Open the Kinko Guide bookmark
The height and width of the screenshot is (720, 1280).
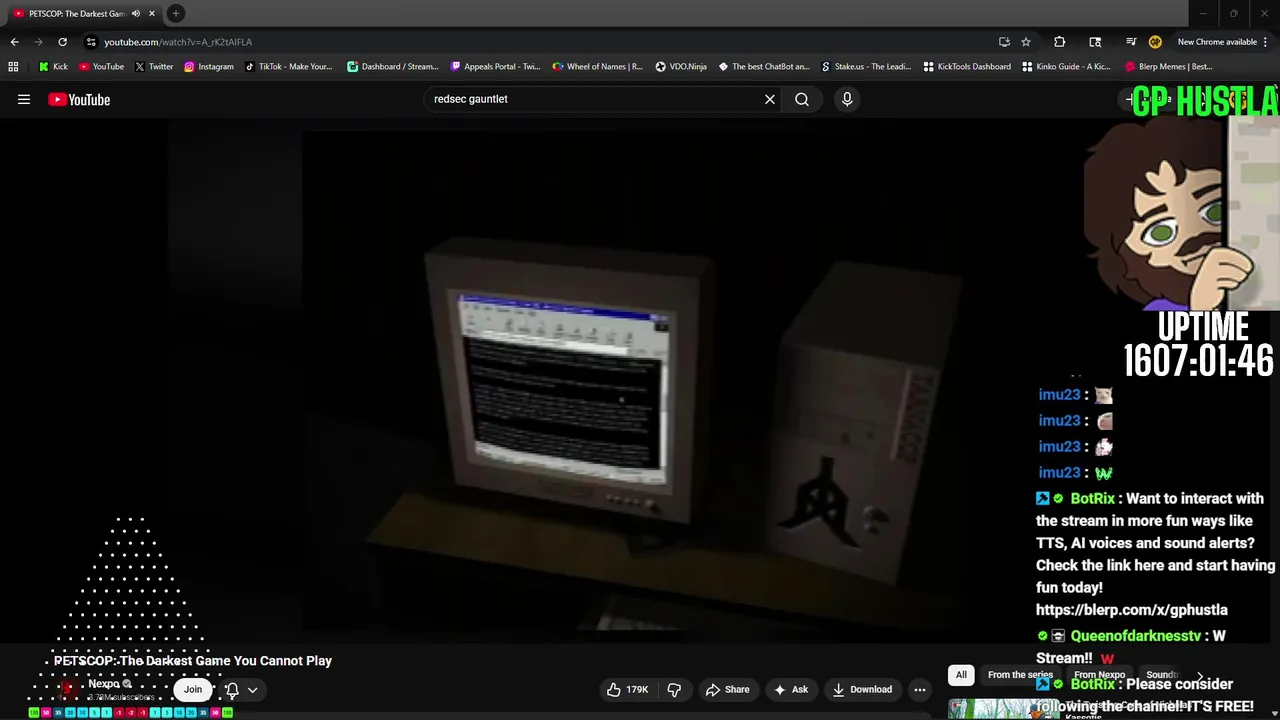pyautogui.click(x=1068, y=67)
